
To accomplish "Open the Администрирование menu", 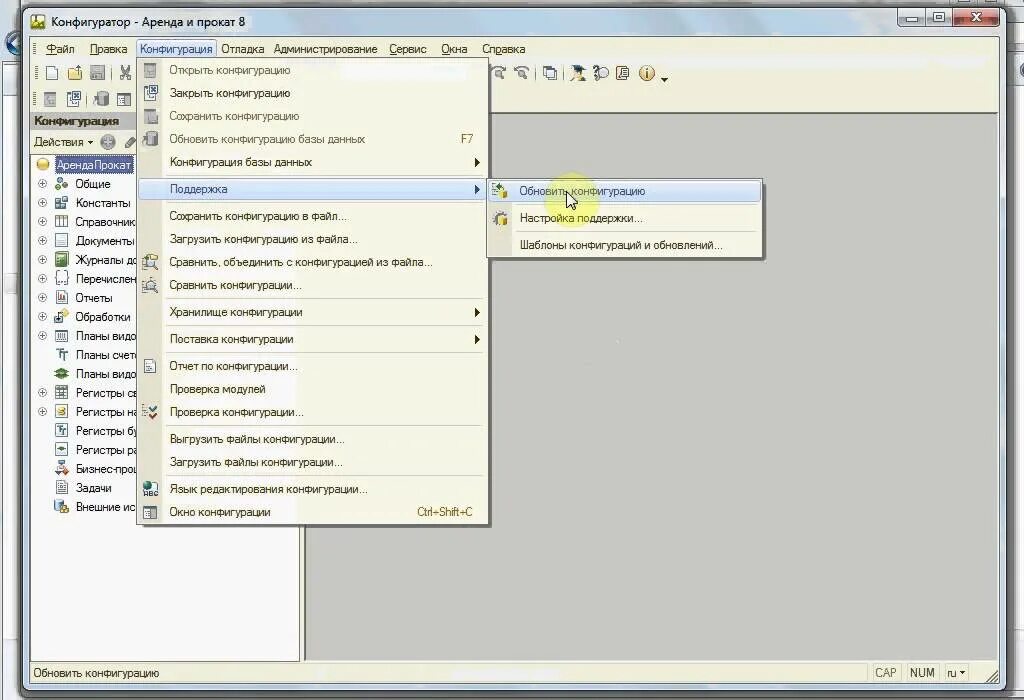I will (325, 49).
